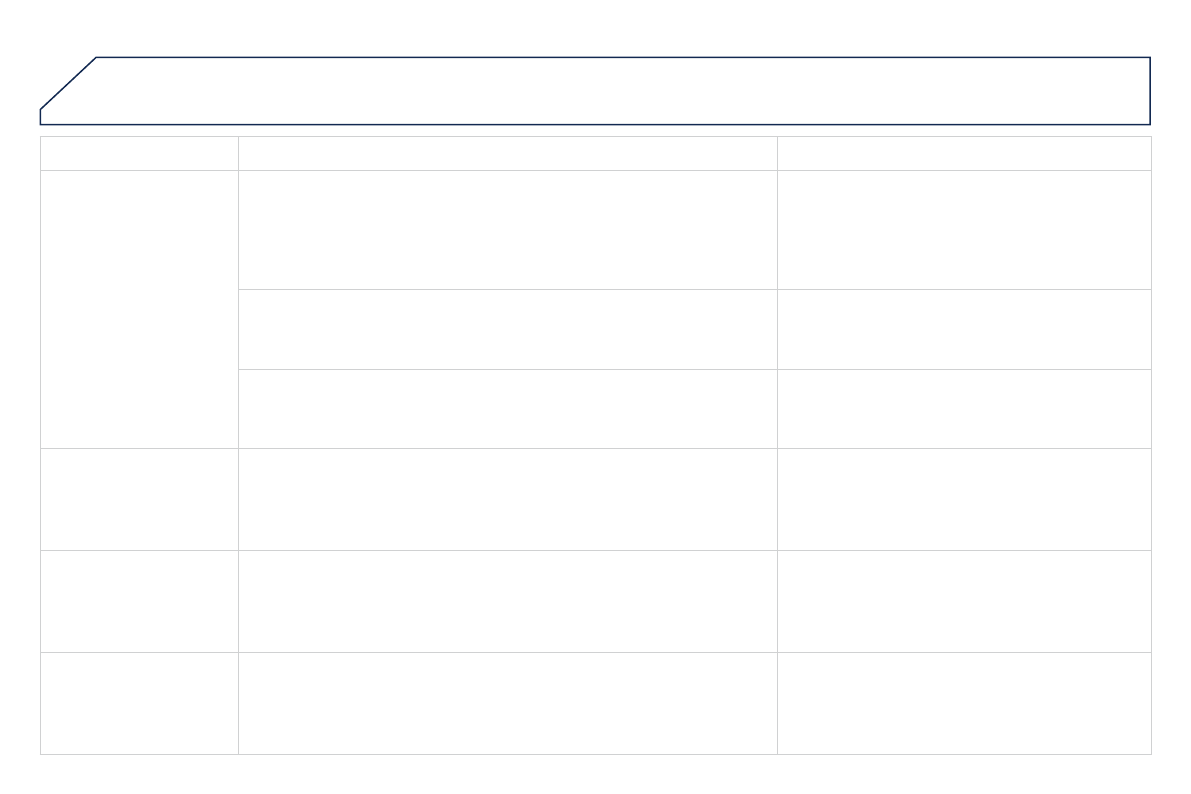Select the wide middle column's header cell

tap(507, 153)
